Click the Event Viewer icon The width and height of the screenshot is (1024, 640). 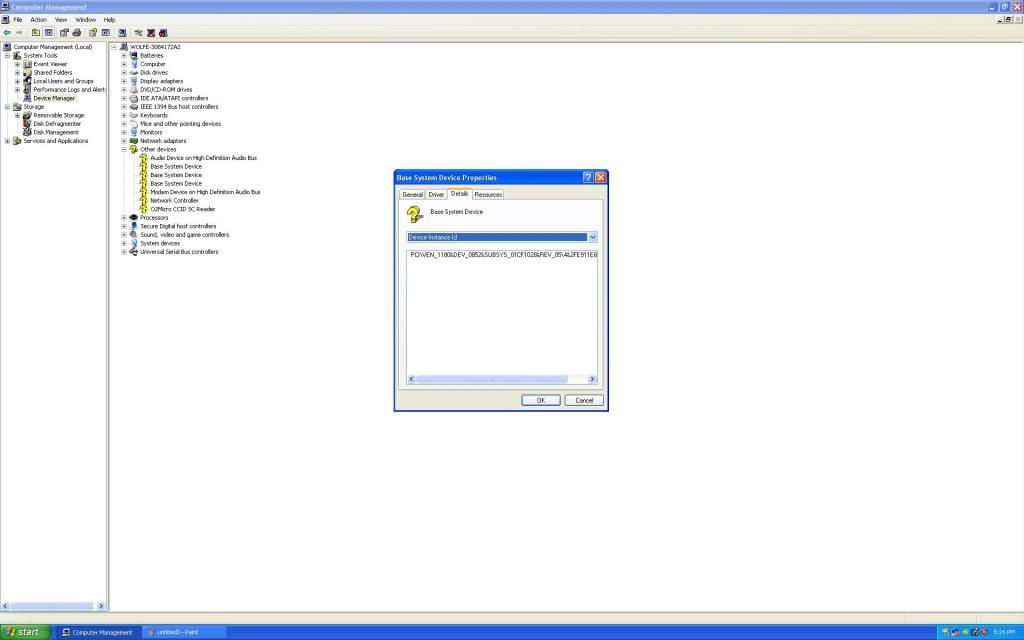(x=27, y=64)
